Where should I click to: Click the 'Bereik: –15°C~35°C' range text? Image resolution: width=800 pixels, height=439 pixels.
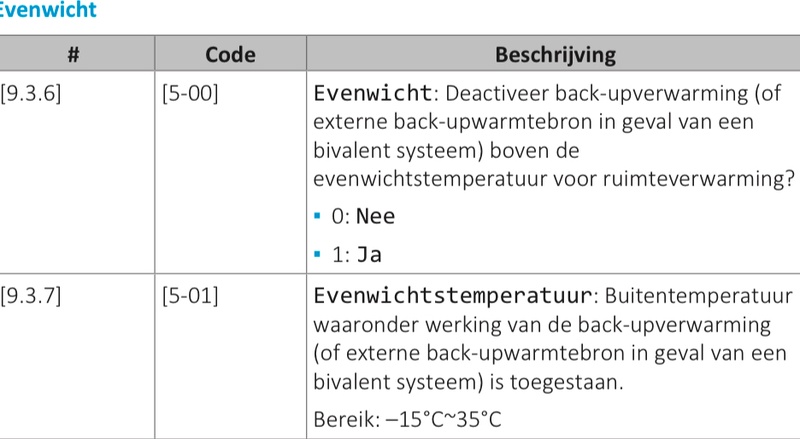tap(407, 417)
